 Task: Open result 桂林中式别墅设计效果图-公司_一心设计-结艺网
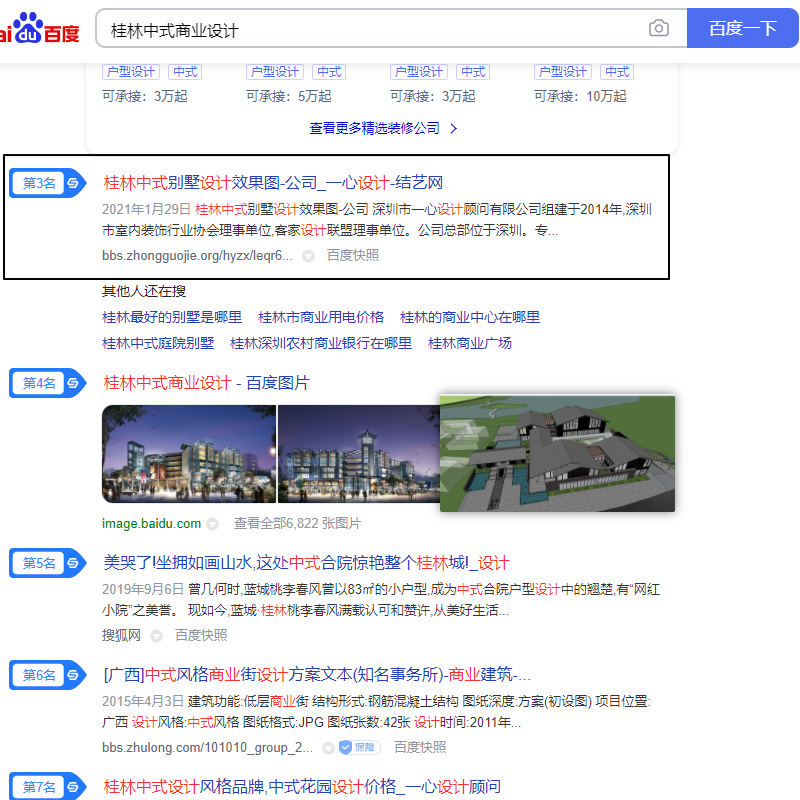(273, 183)
